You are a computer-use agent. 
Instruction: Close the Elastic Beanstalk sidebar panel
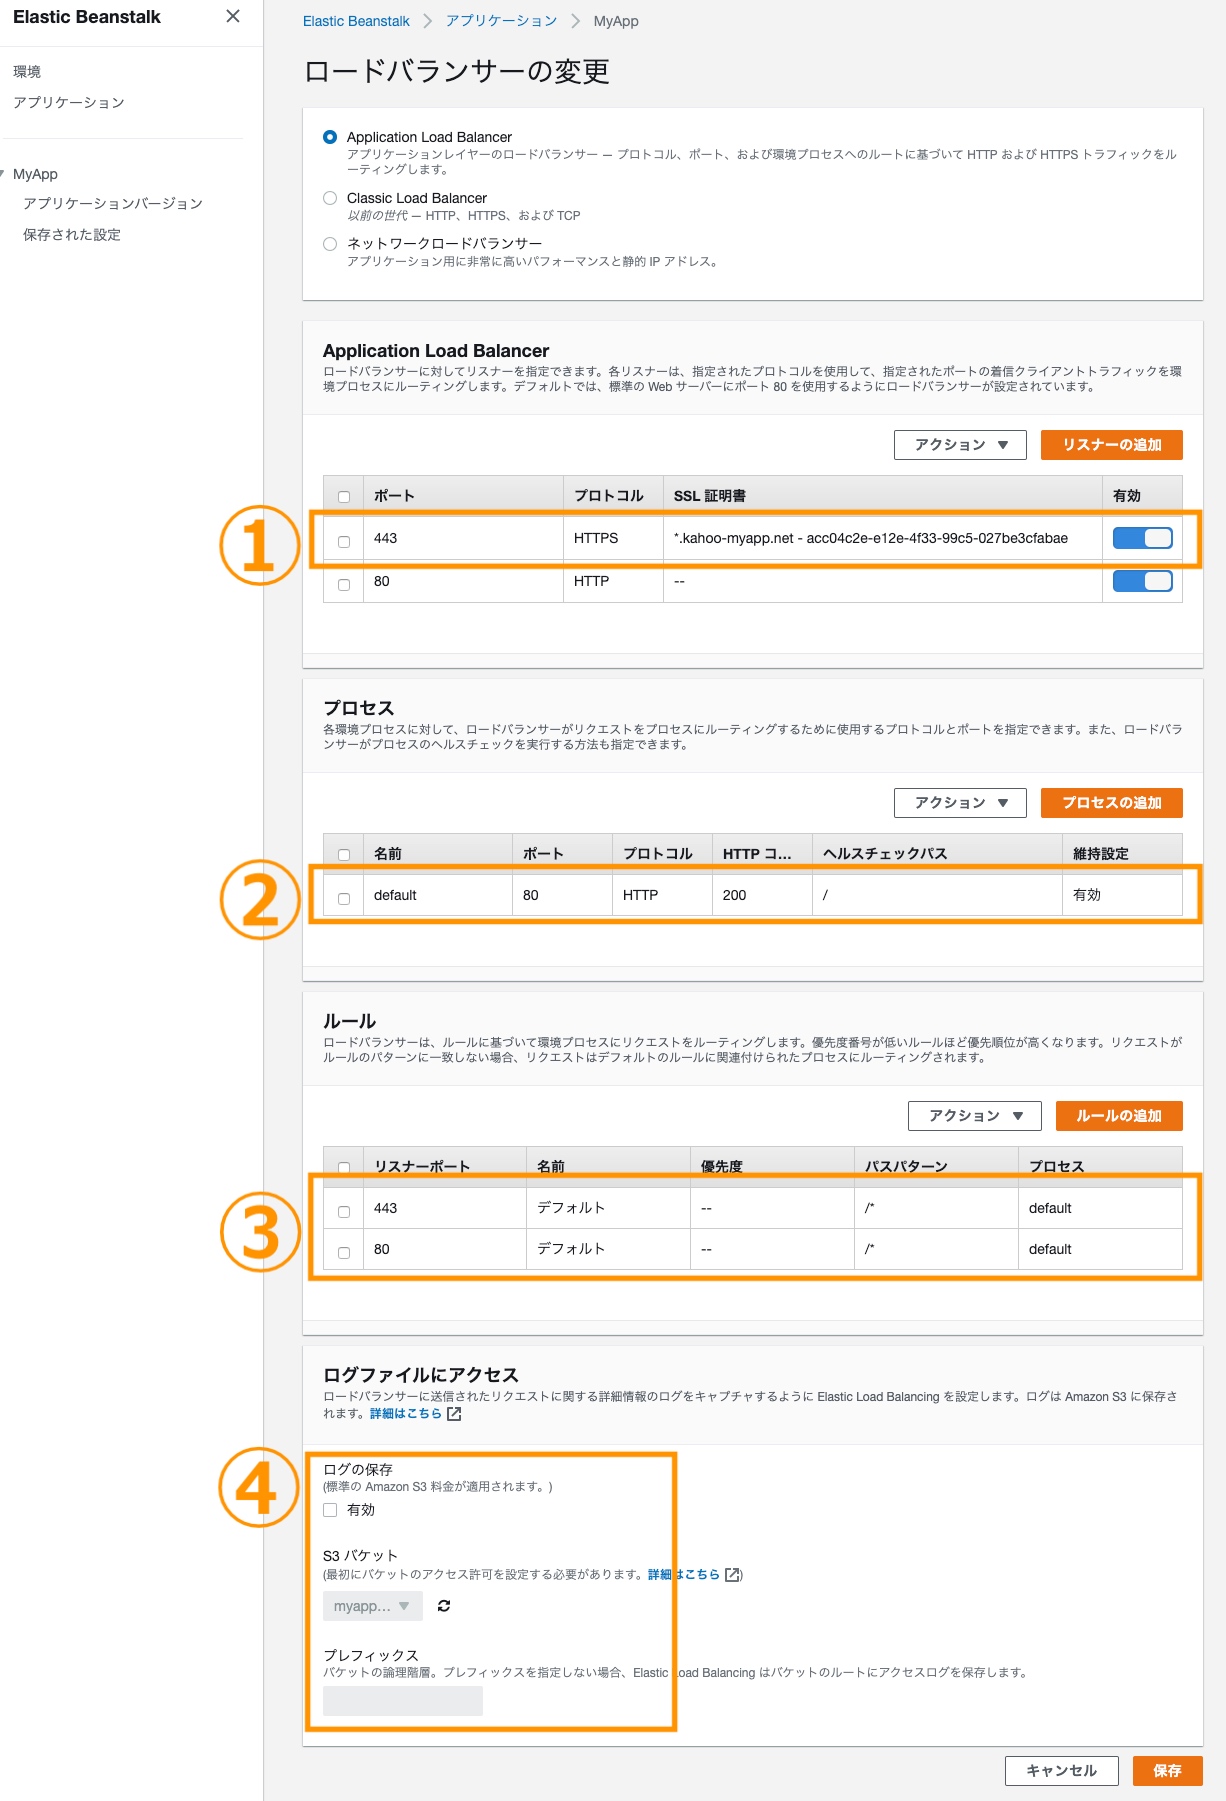[233, 16]
